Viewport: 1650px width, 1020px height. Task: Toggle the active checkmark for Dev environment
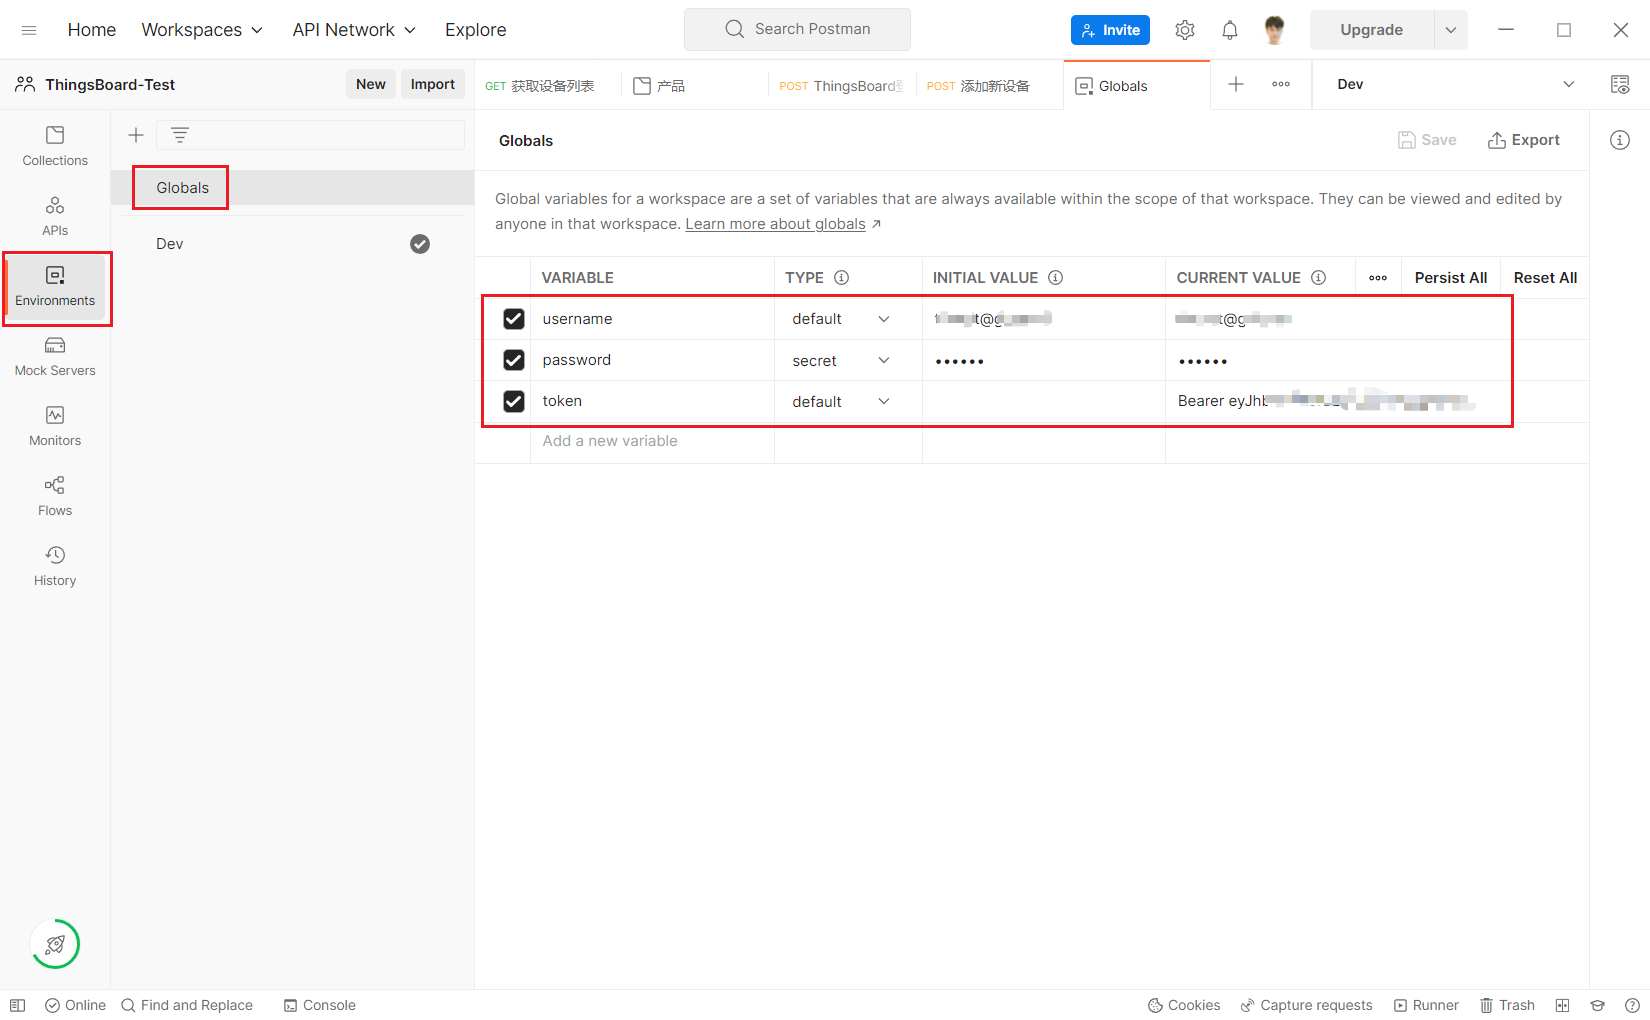pyautogui.click(x=420, y=244)
